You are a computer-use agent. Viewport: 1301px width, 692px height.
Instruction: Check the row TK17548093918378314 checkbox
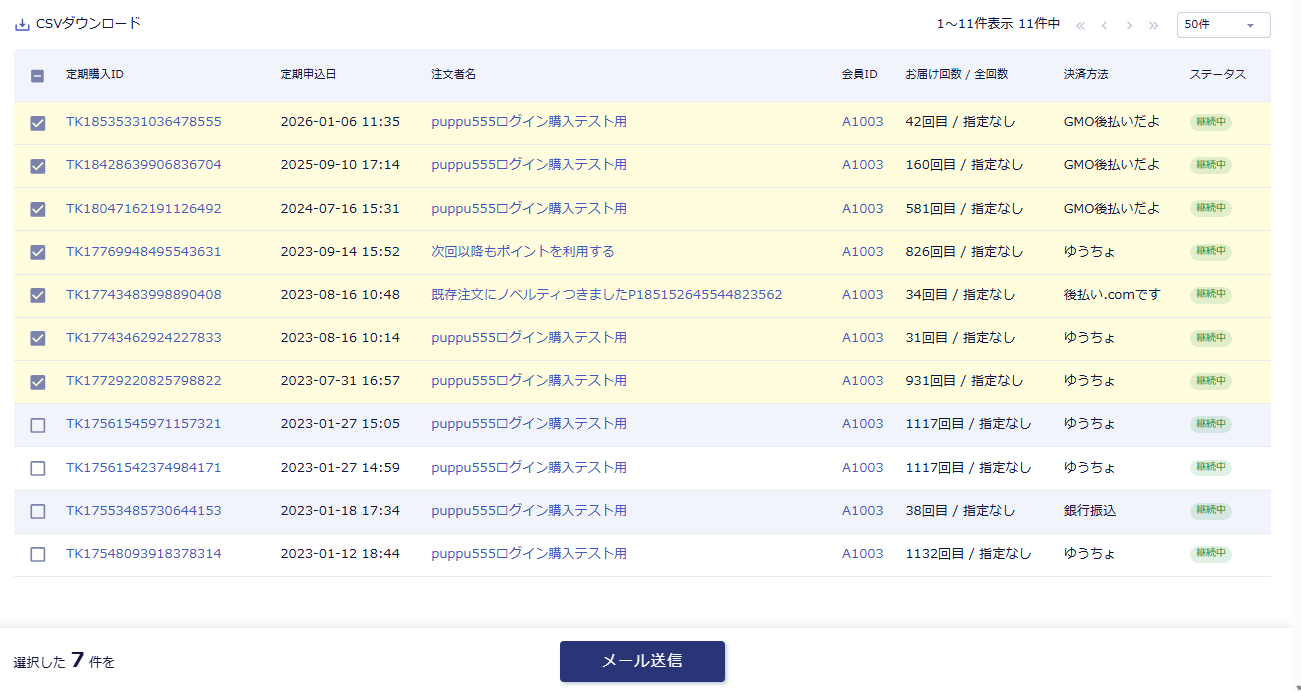tap(38, 554)
